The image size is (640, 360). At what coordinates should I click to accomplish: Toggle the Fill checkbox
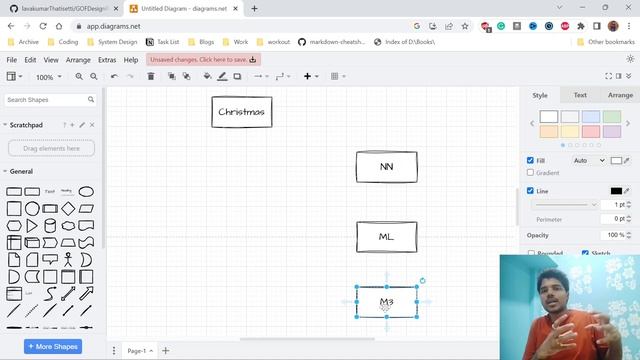click(x=530, y=160)
